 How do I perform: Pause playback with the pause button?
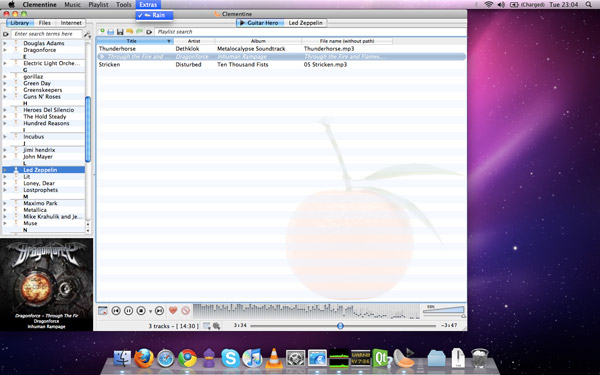pos(129,311)
